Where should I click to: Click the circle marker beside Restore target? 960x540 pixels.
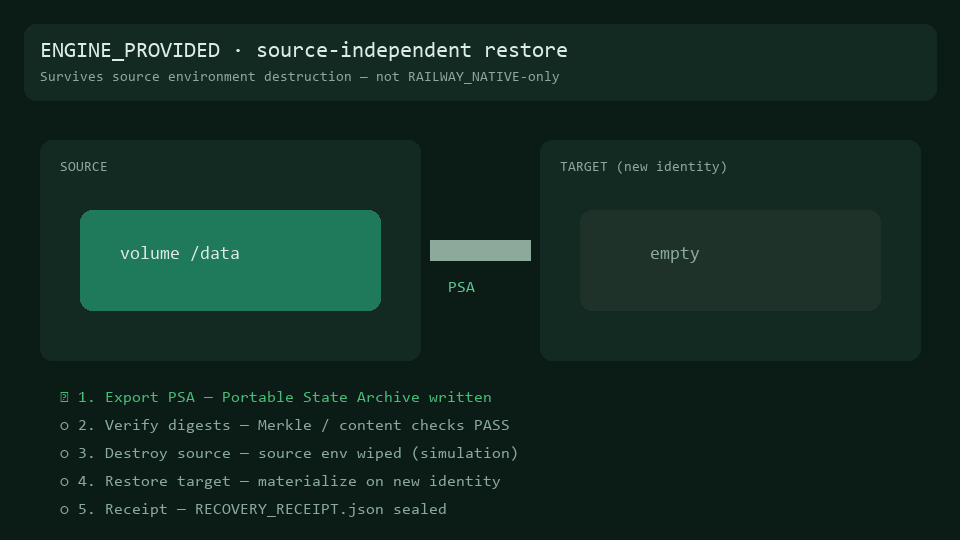[x=64, y=482]
